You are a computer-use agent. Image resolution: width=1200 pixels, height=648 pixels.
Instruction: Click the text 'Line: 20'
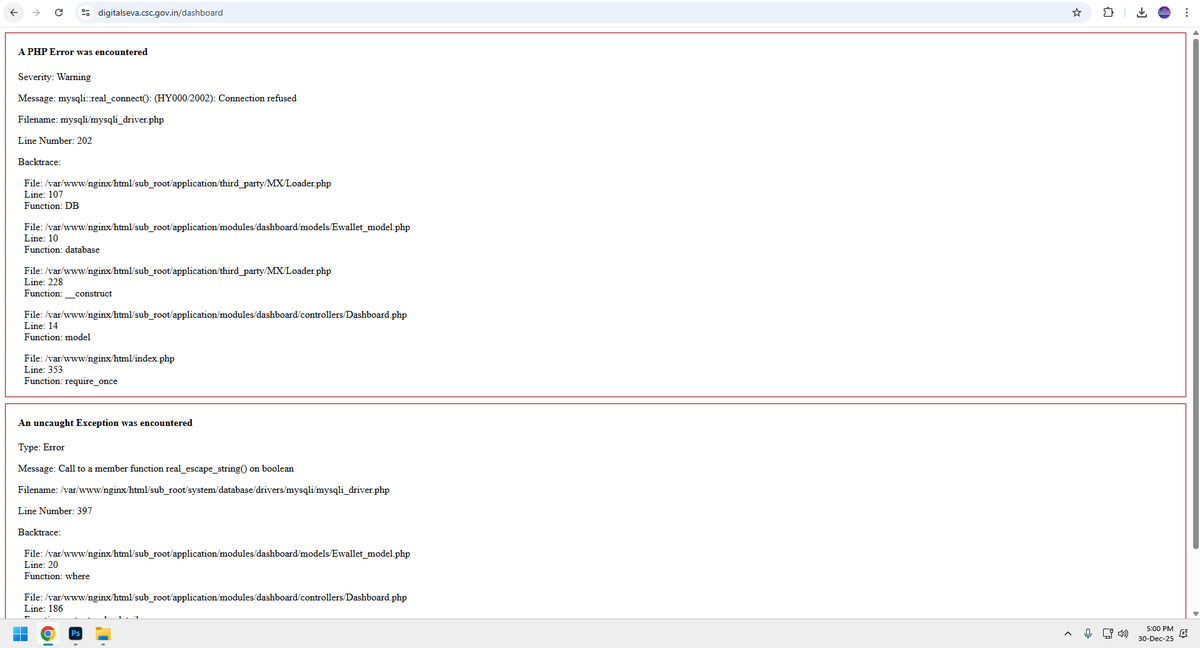[x=41, y=565]
